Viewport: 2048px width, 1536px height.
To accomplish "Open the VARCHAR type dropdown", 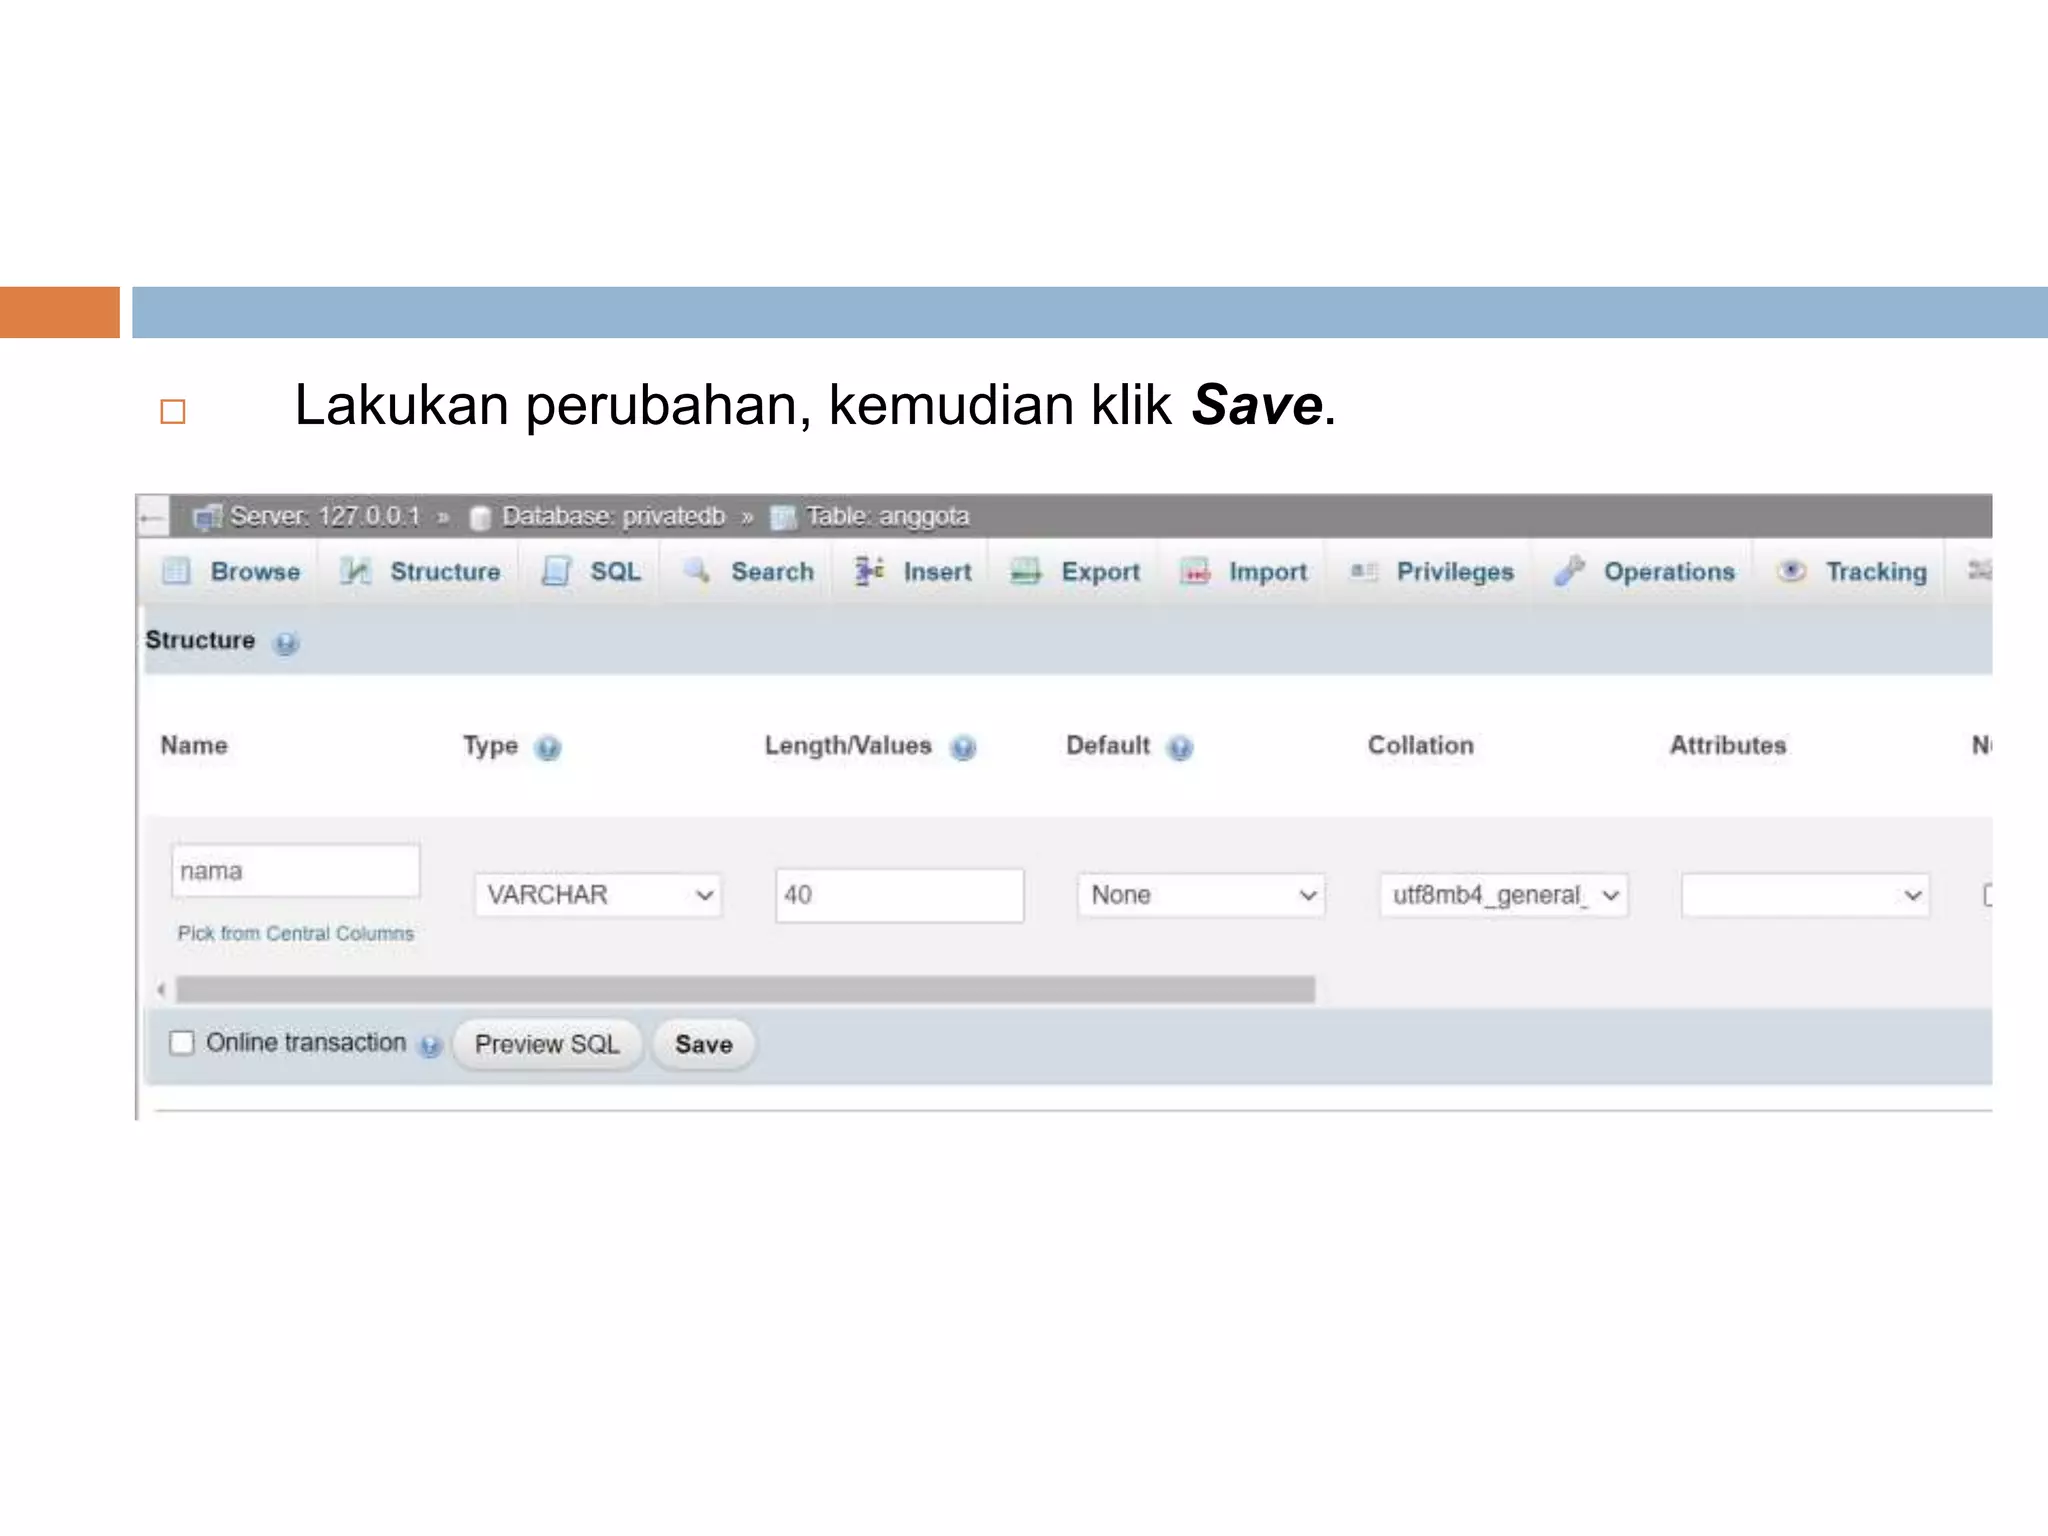I will [598, 895].
